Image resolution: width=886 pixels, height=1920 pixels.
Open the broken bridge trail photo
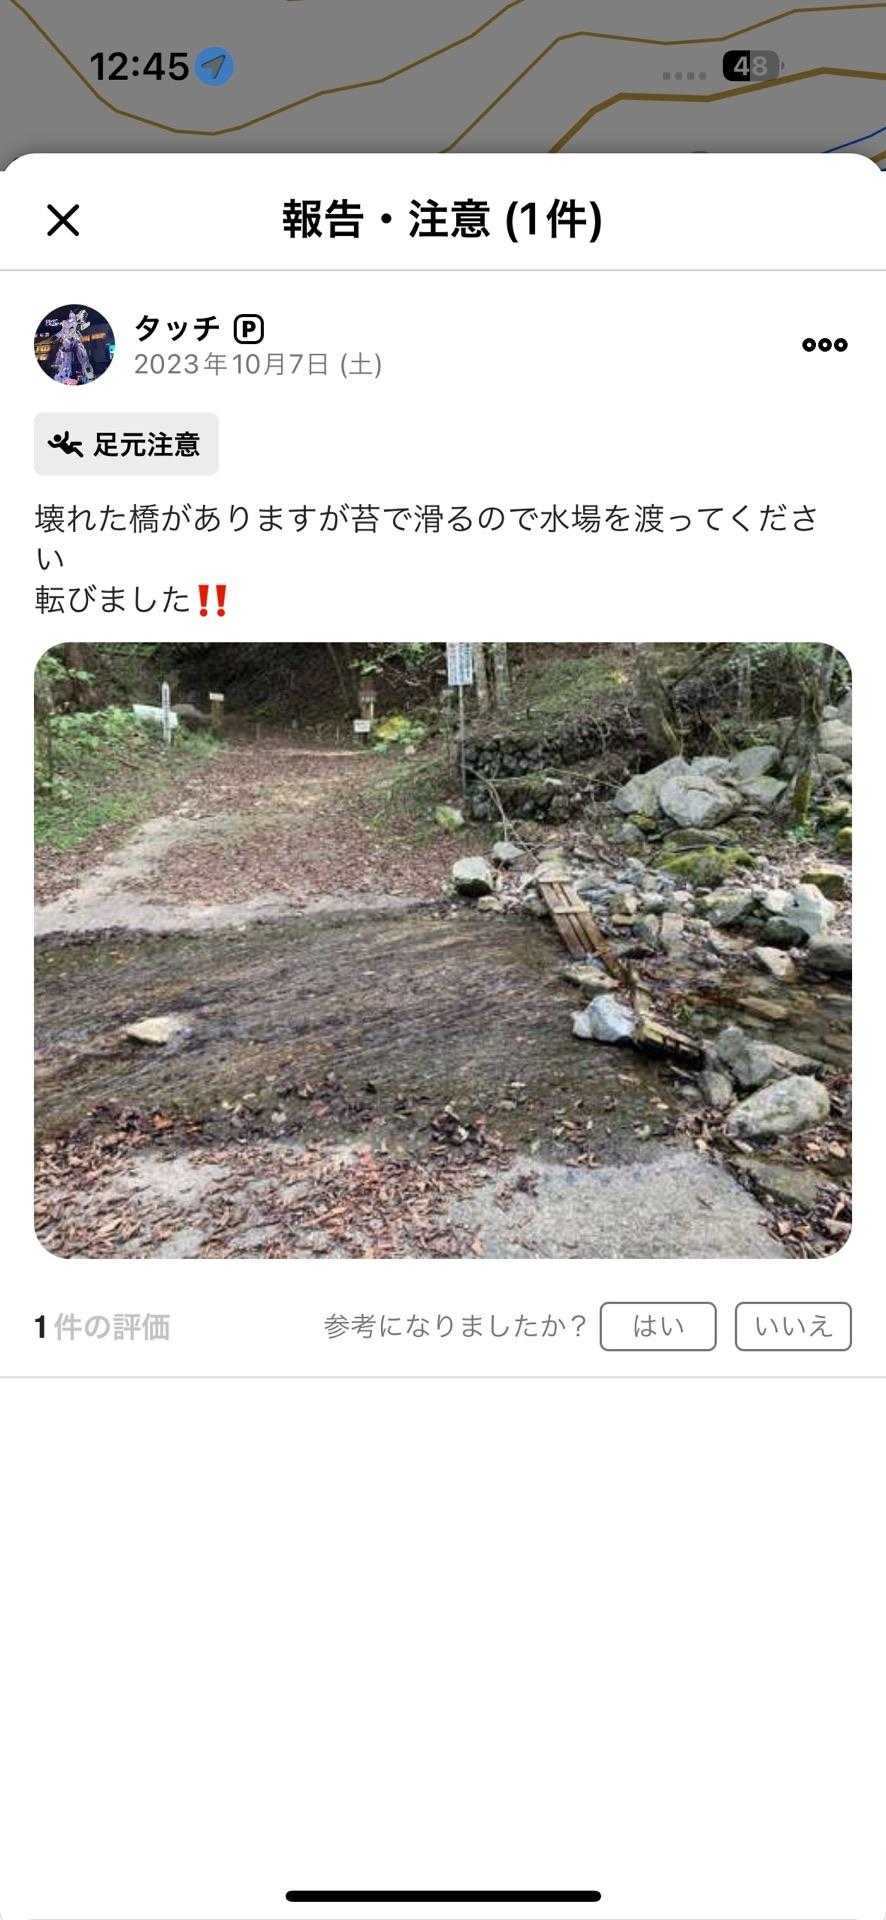[x=443, y=950]
